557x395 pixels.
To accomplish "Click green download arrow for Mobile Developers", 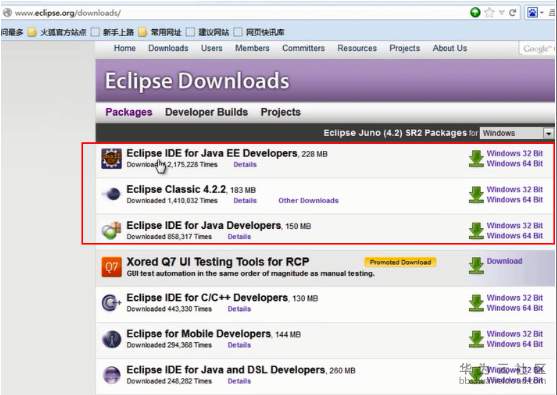I will click(476, 339).
